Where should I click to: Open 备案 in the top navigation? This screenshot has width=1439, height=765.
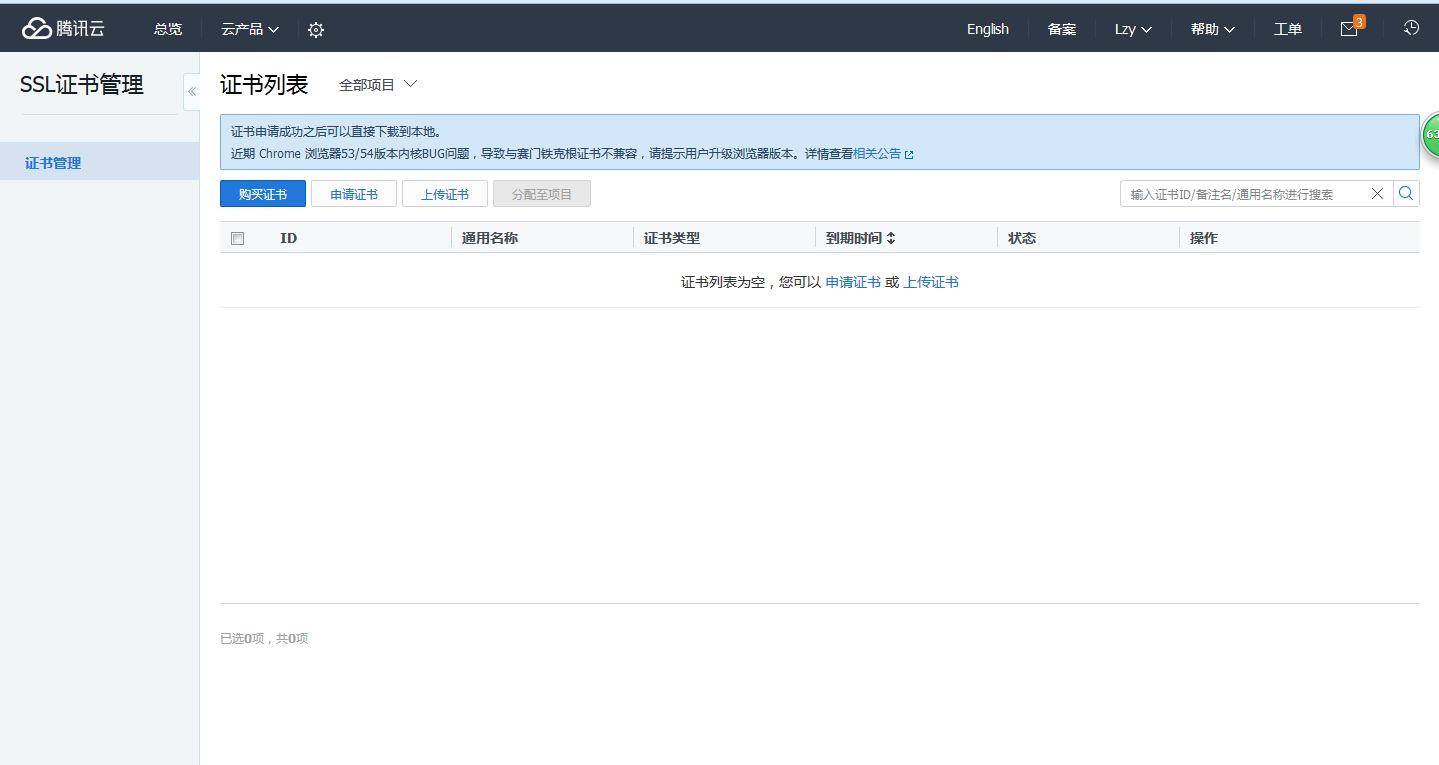point(1062,29)
